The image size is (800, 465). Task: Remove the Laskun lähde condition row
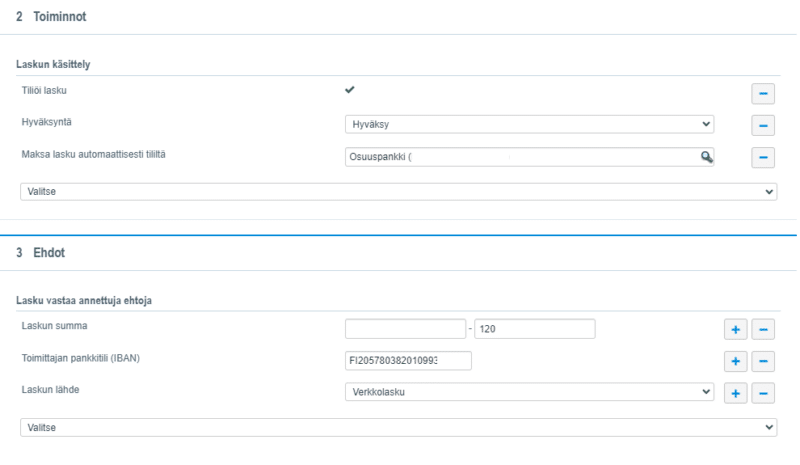pyautogui.click(x=763, y=393)
